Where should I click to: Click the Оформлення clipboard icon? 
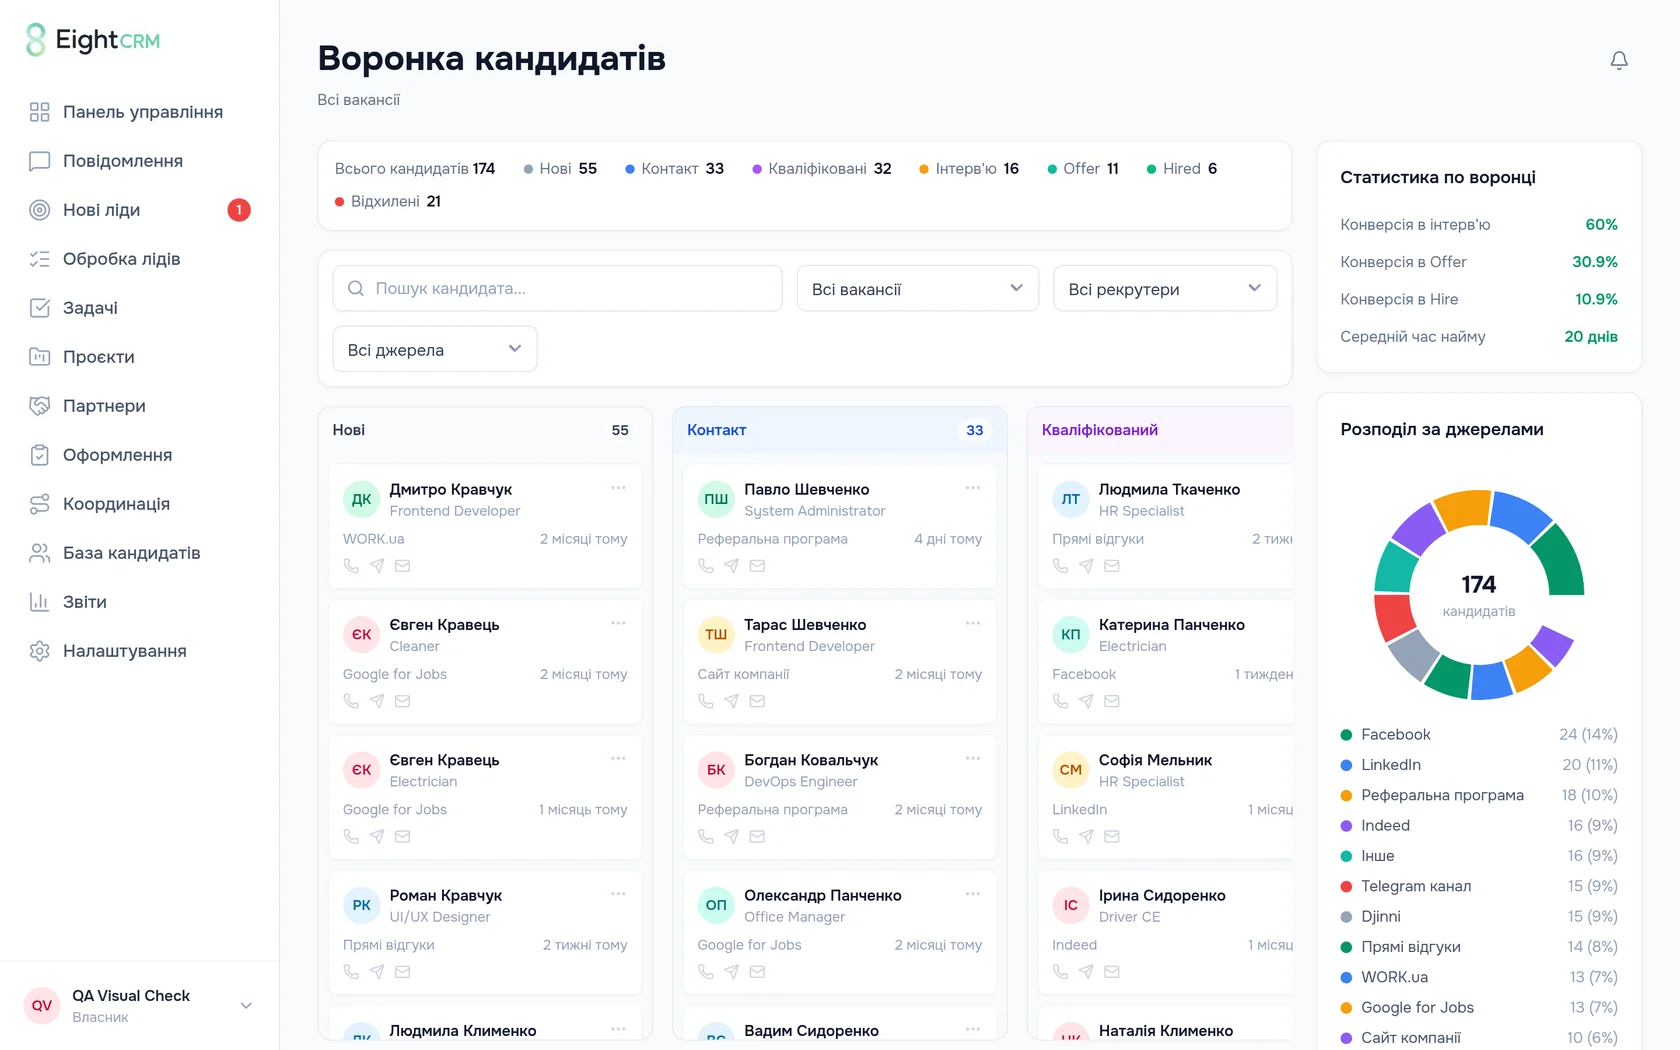tap(40, 455)
